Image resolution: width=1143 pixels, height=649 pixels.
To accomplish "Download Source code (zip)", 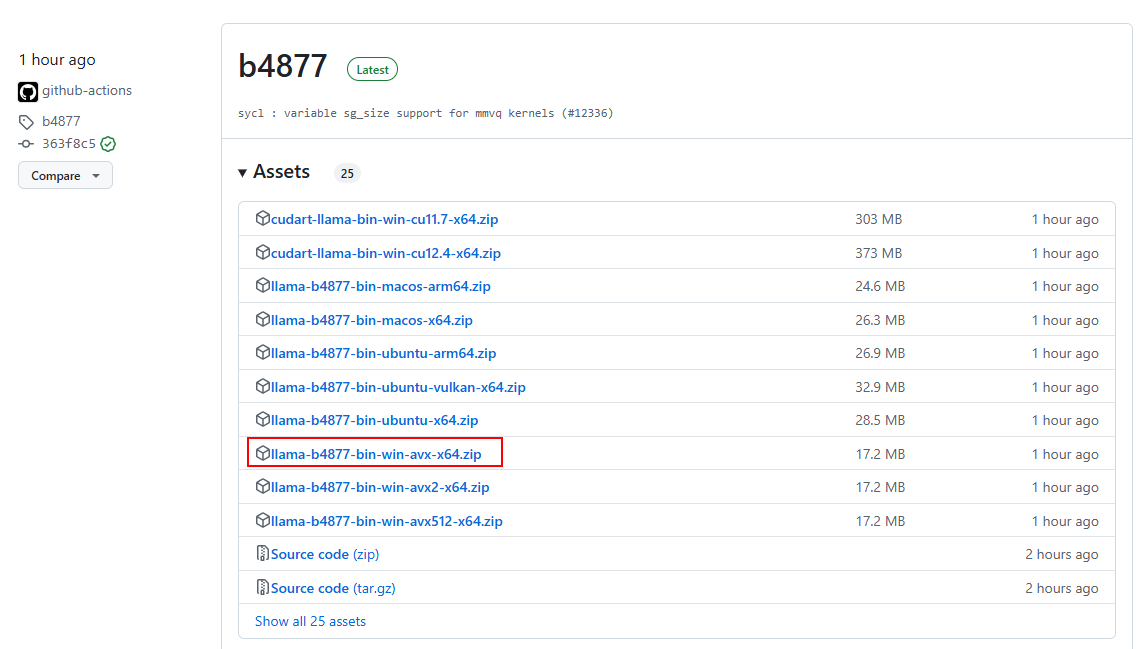I will pos(325,554).
